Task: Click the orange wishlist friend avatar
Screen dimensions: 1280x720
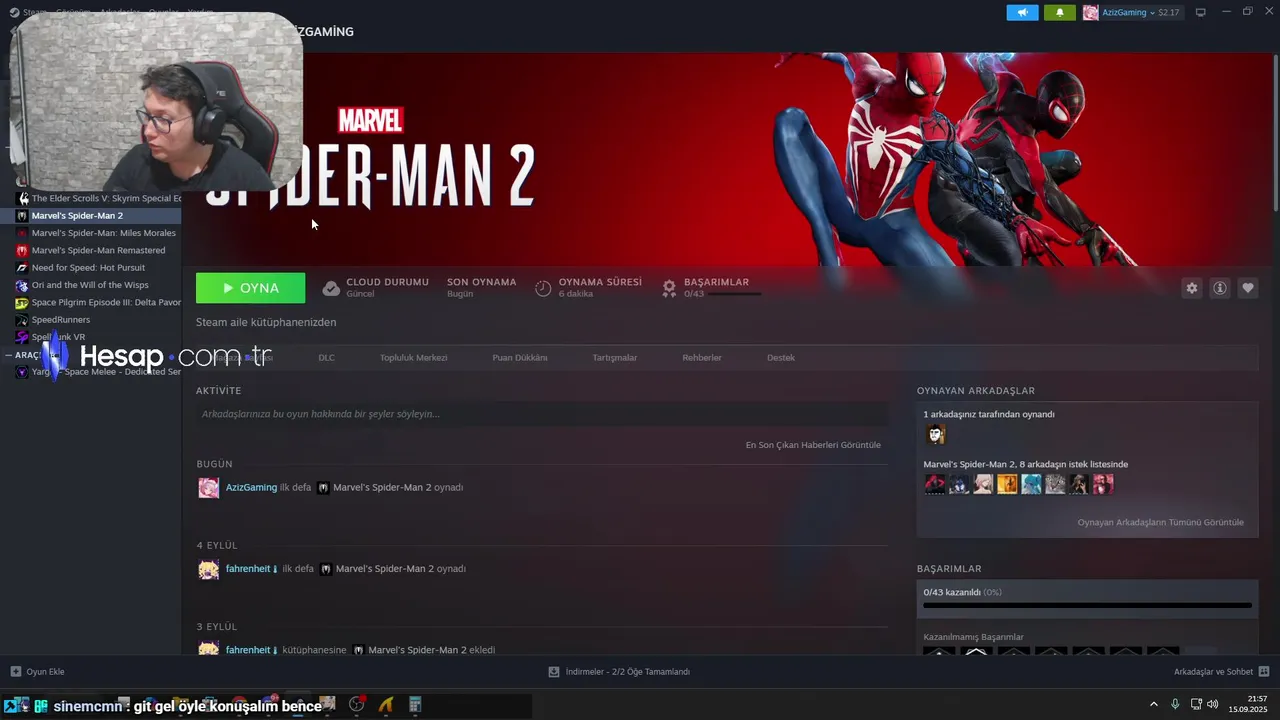Action: pos(1007,484)
